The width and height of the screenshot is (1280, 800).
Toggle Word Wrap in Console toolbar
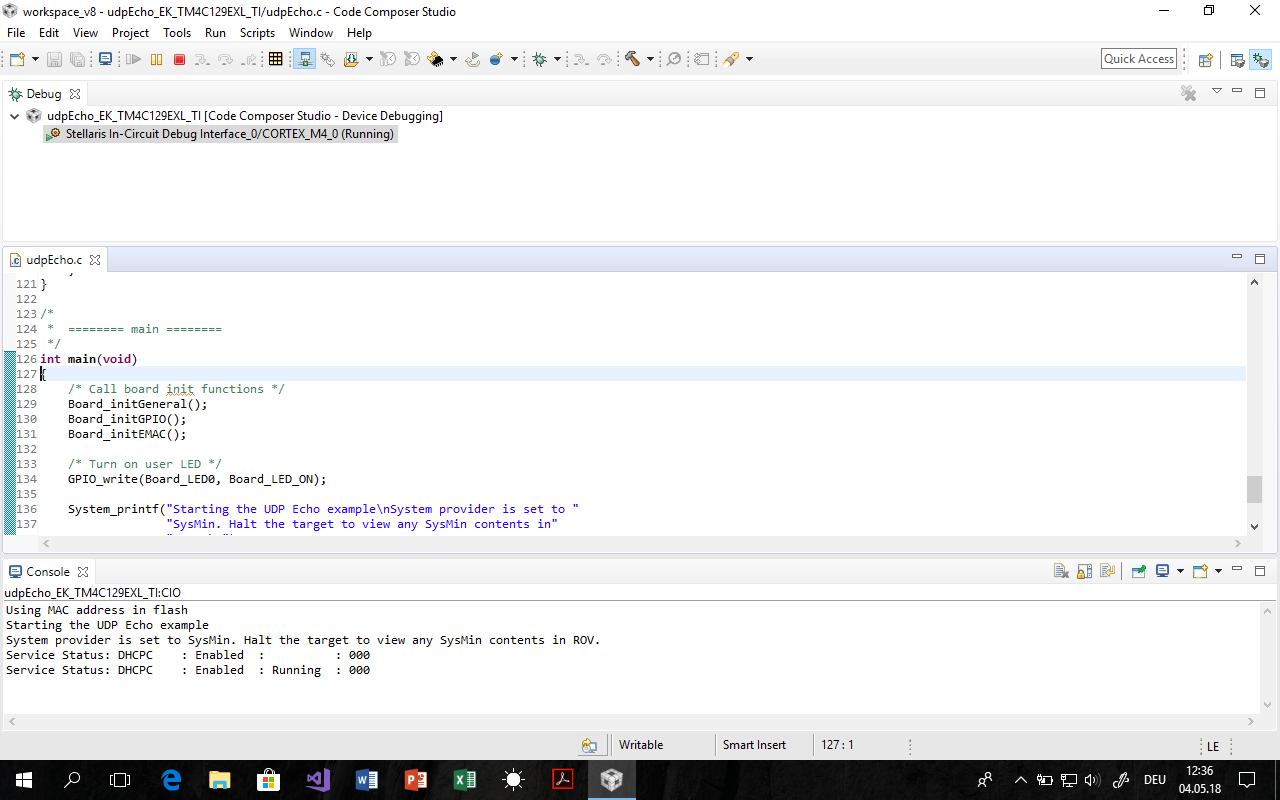coord(1107,571)
